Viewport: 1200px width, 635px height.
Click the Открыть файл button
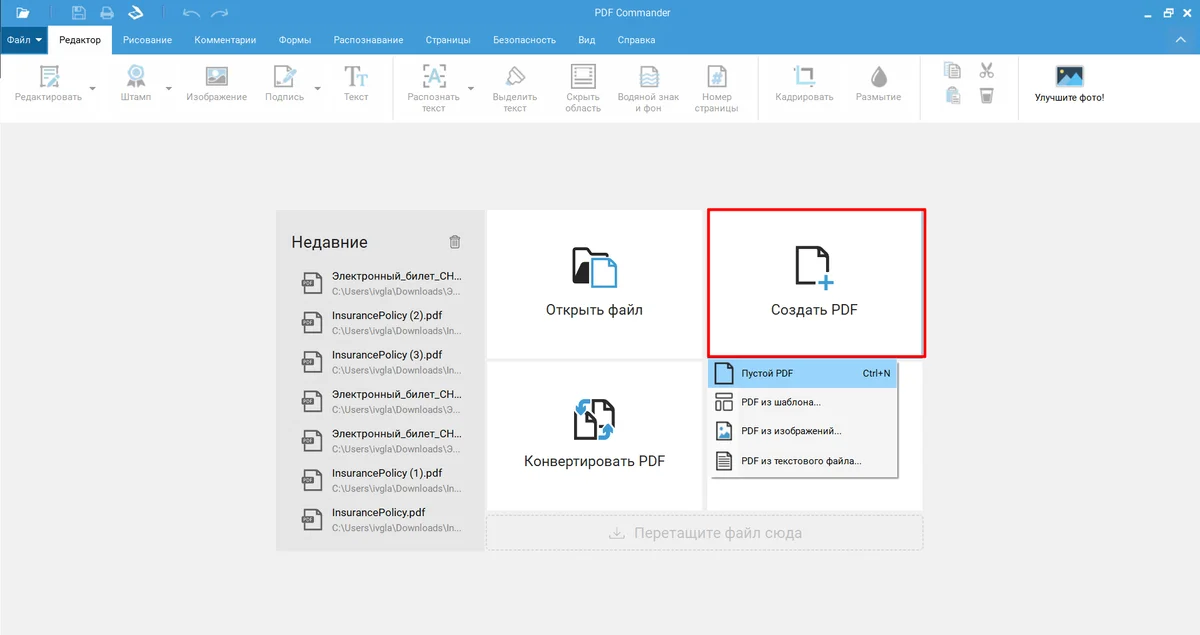coord(594,283)
